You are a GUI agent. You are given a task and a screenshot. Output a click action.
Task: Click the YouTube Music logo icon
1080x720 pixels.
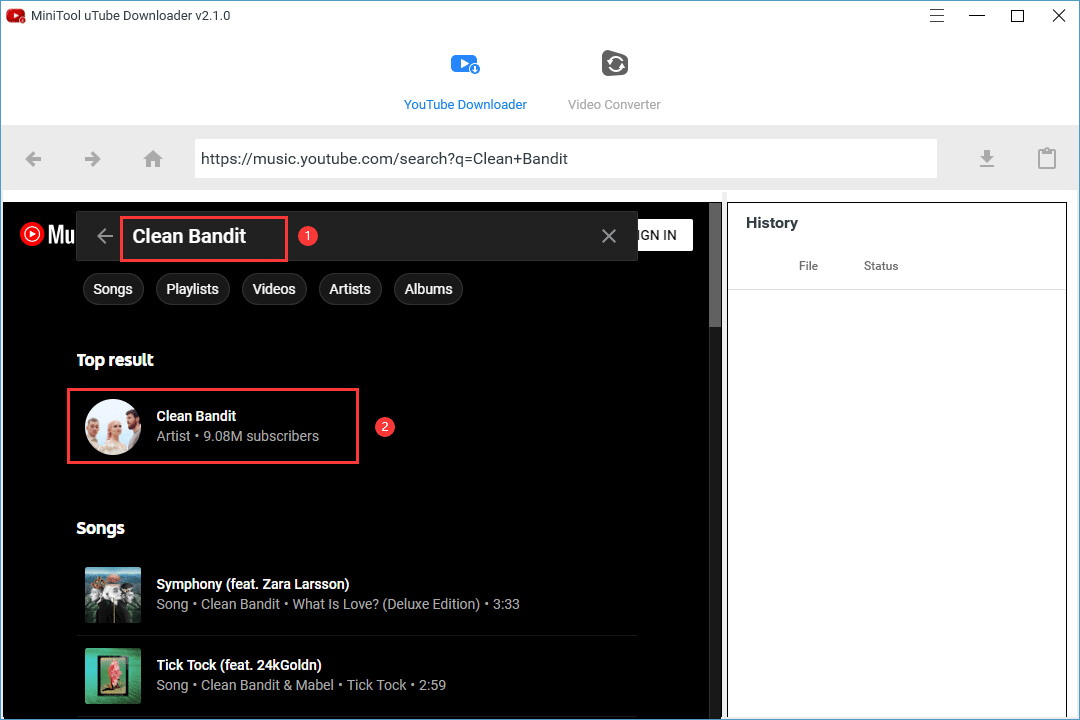click(x=31, y=234)
